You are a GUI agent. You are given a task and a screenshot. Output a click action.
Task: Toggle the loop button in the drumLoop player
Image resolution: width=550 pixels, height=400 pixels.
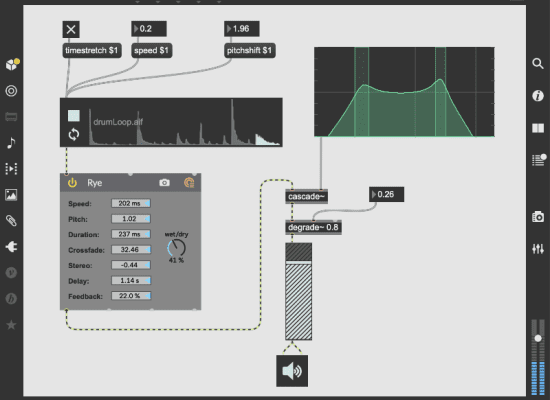pyautogui.click(x=74, y=134)
